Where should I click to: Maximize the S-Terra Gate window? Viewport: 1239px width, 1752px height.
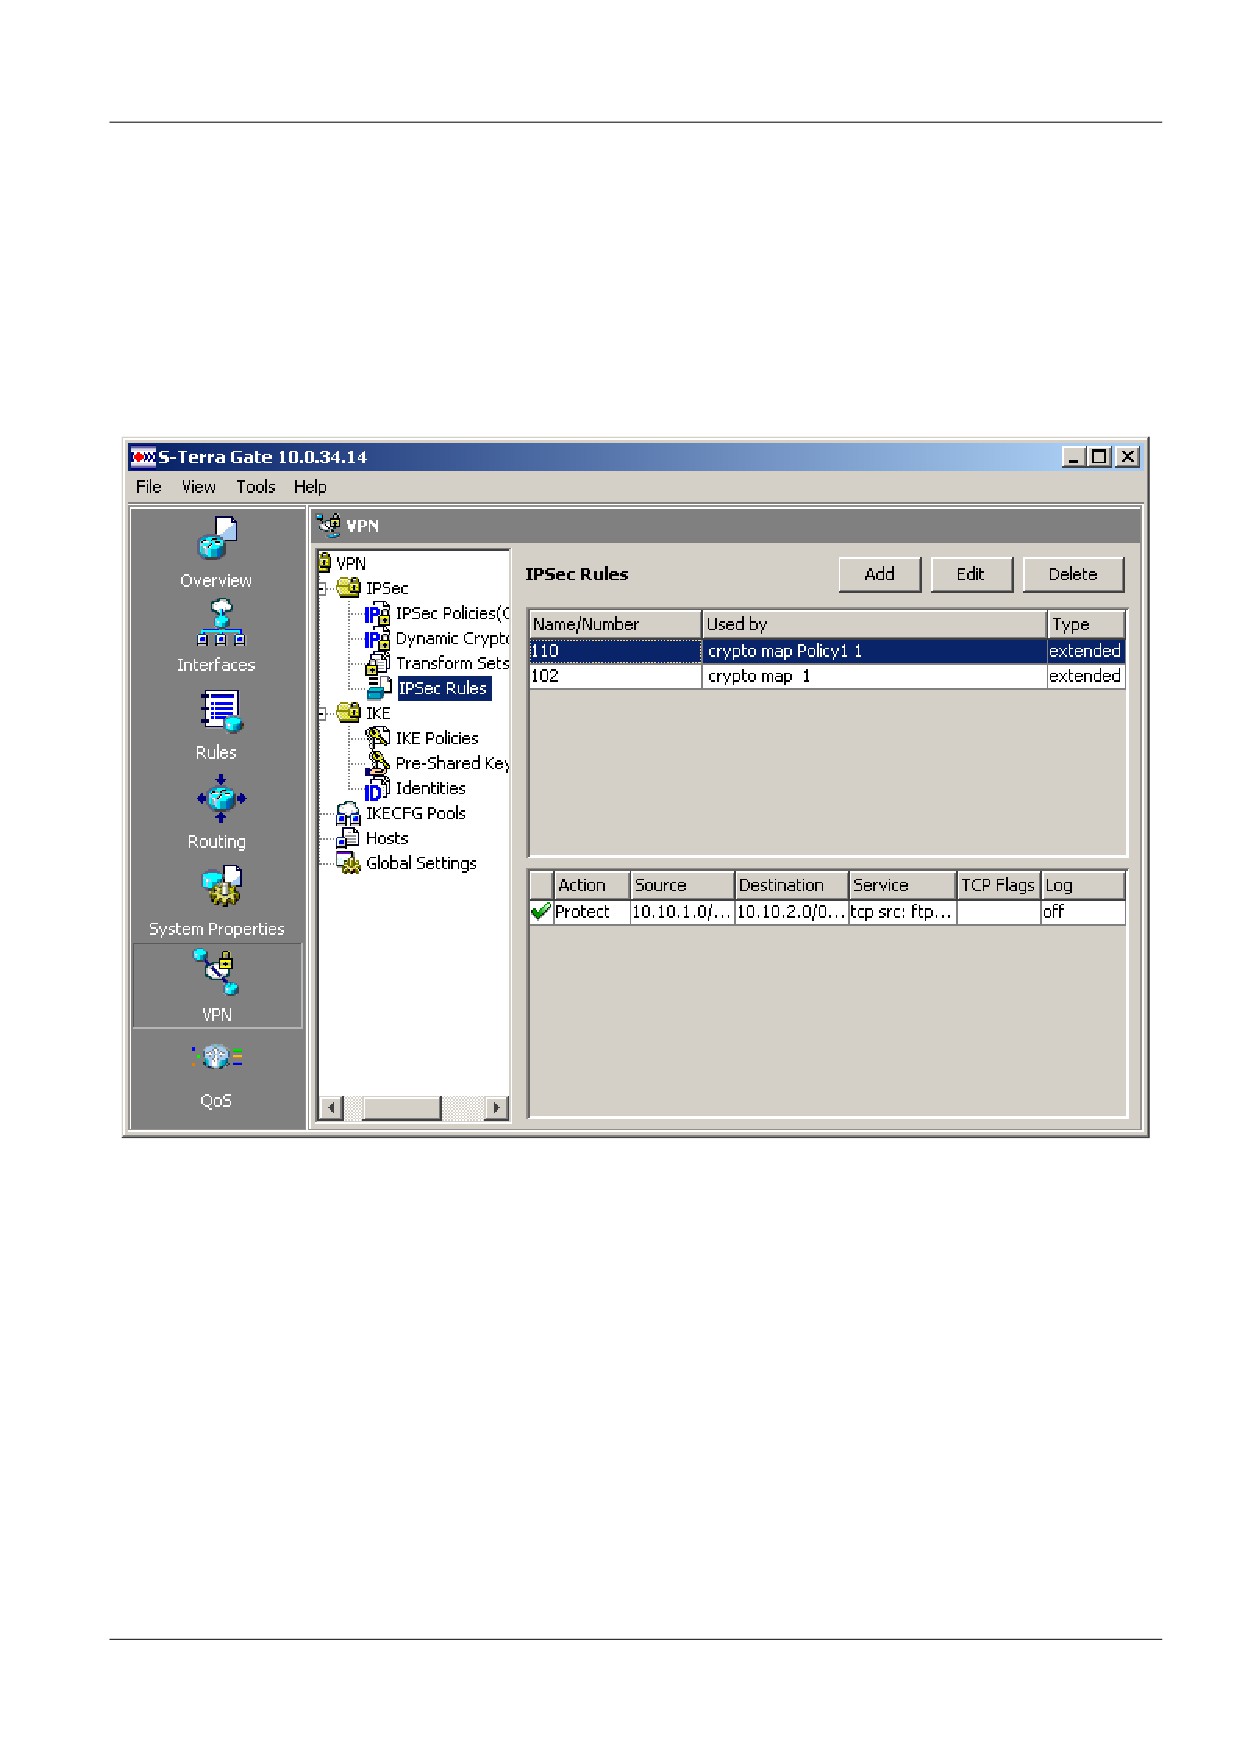[x=1100, y=457]
